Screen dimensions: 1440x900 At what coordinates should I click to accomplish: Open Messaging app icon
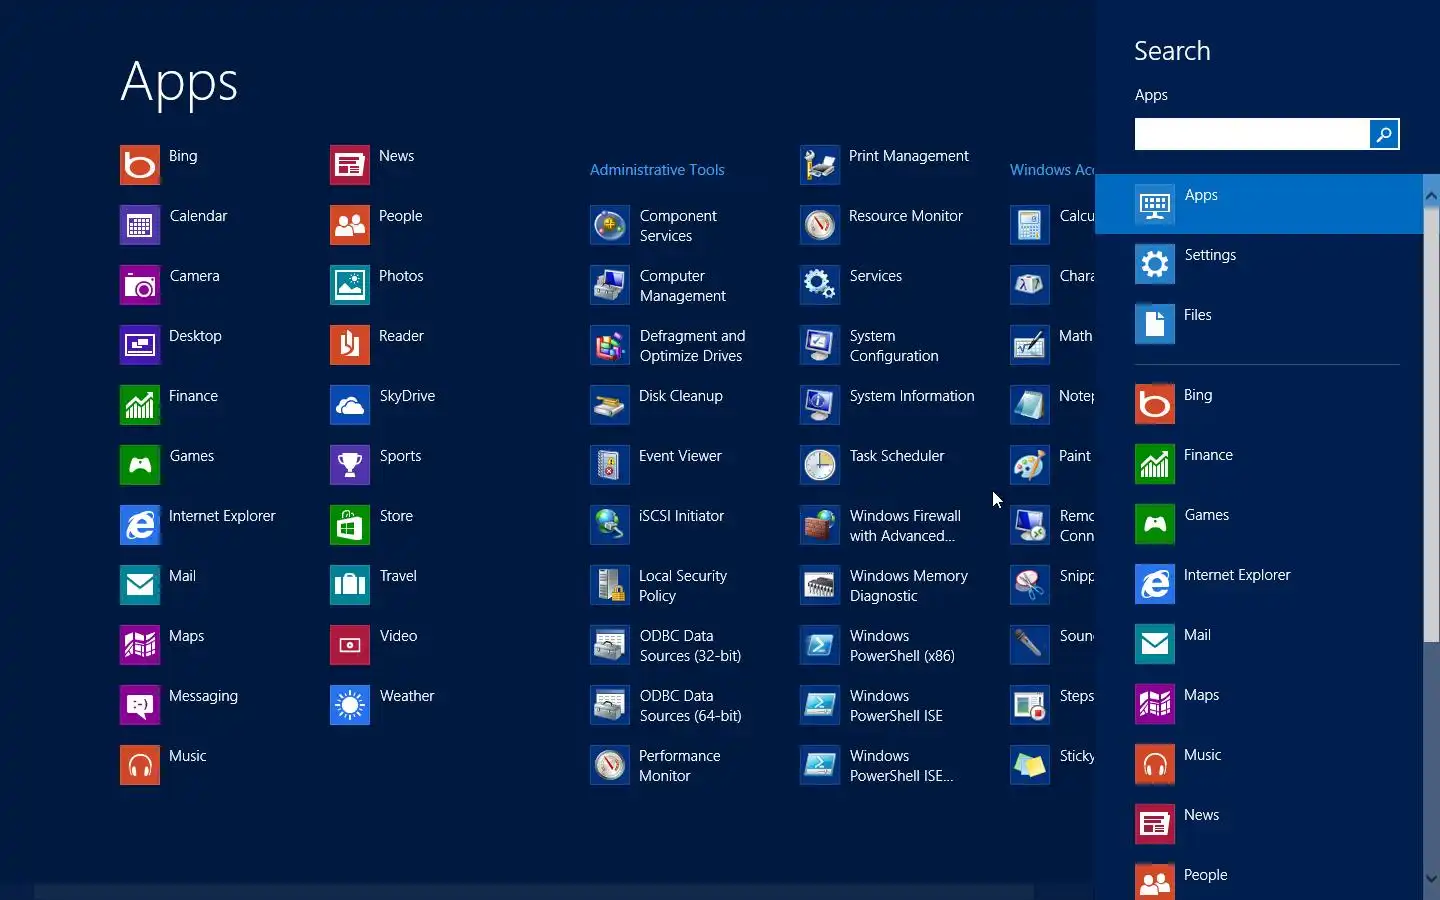tap(140, 705)
